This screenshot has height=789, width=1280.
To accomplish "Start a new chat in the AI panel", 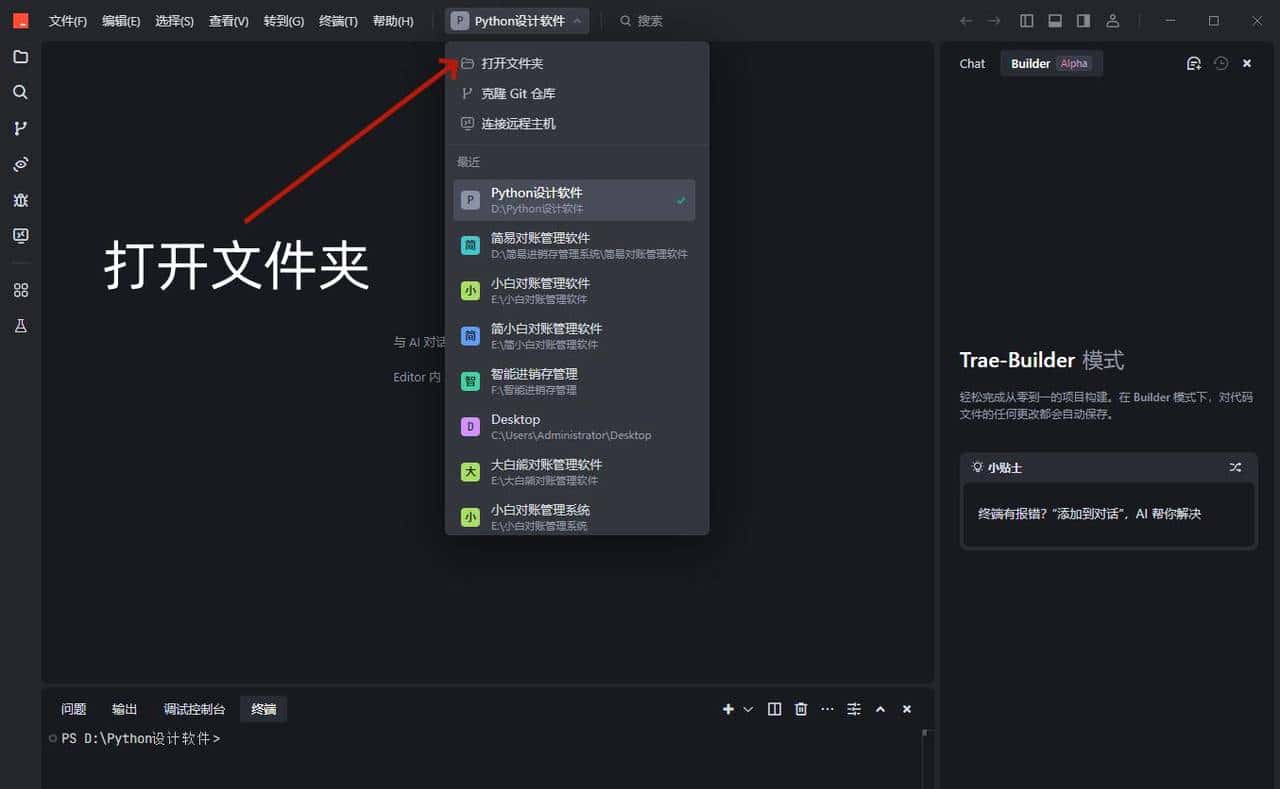I will 1194,63.
